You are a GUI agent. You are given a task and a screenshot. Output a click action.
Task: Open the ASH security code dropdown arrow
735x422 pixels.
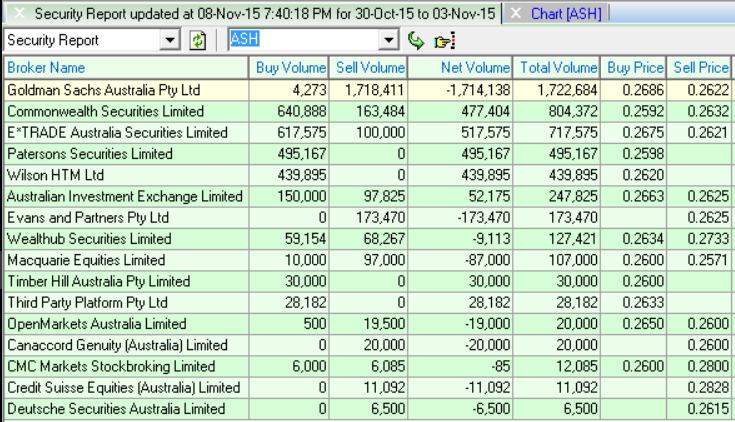click(x=388, y=40)
